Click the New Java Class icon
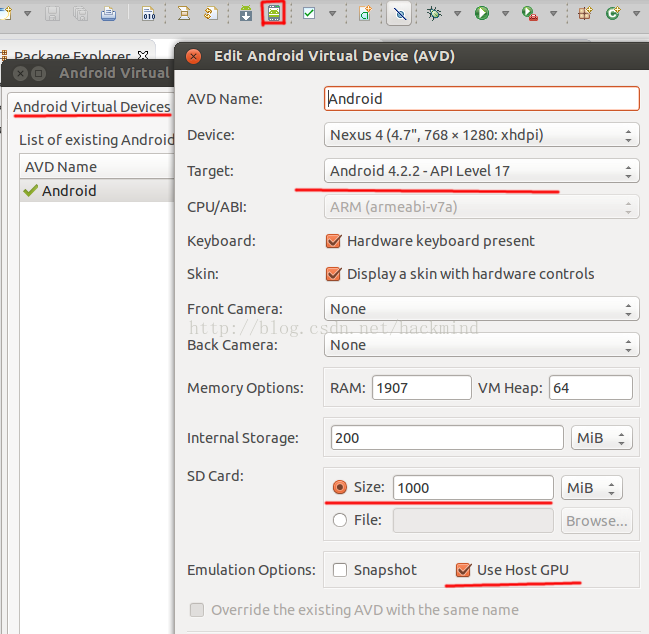The height and width of the screenshot is (634, 649). click(613, 13)
